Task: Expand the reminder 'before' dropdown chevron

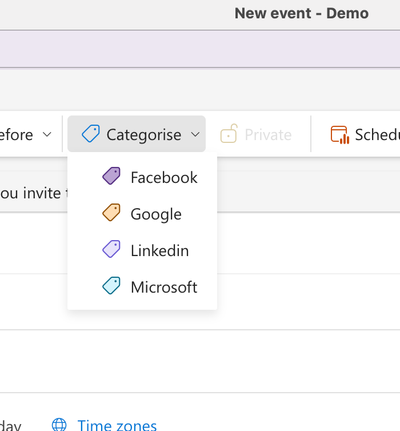Action: click(47, 134)
